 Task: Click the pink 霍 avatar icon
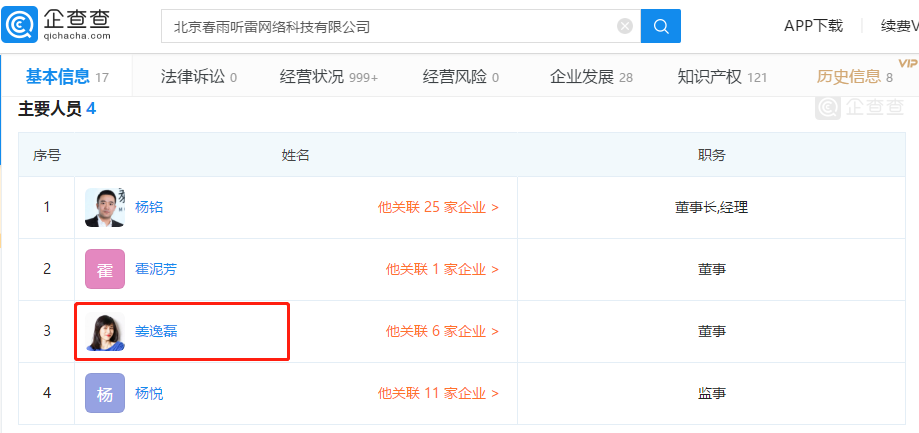tap(105, 269)
